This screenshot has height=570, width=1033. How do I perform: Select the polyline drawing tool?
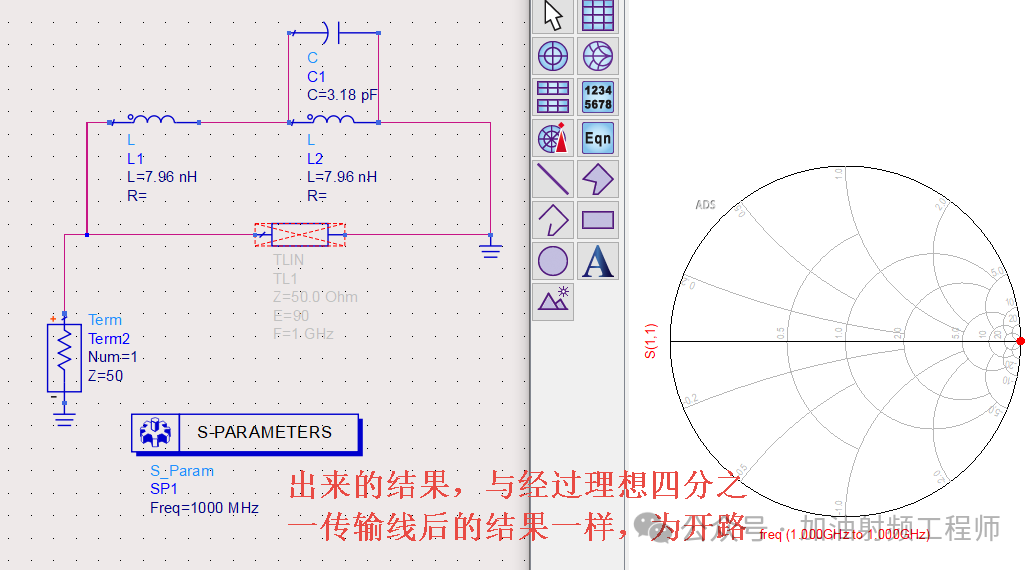click(x=553, y=220)
